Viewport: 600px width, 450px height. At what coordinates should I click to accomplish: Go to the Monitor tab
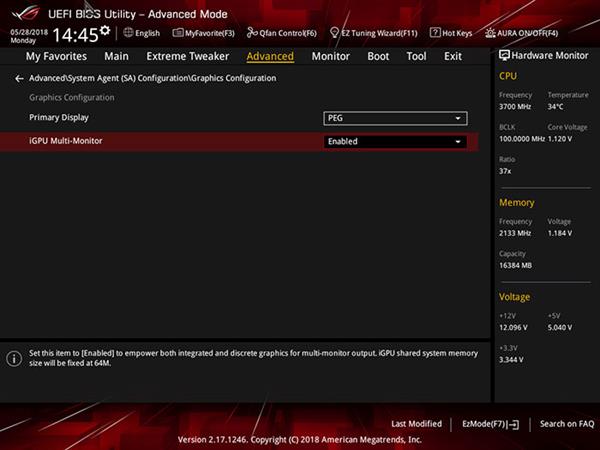pos(331,56)
